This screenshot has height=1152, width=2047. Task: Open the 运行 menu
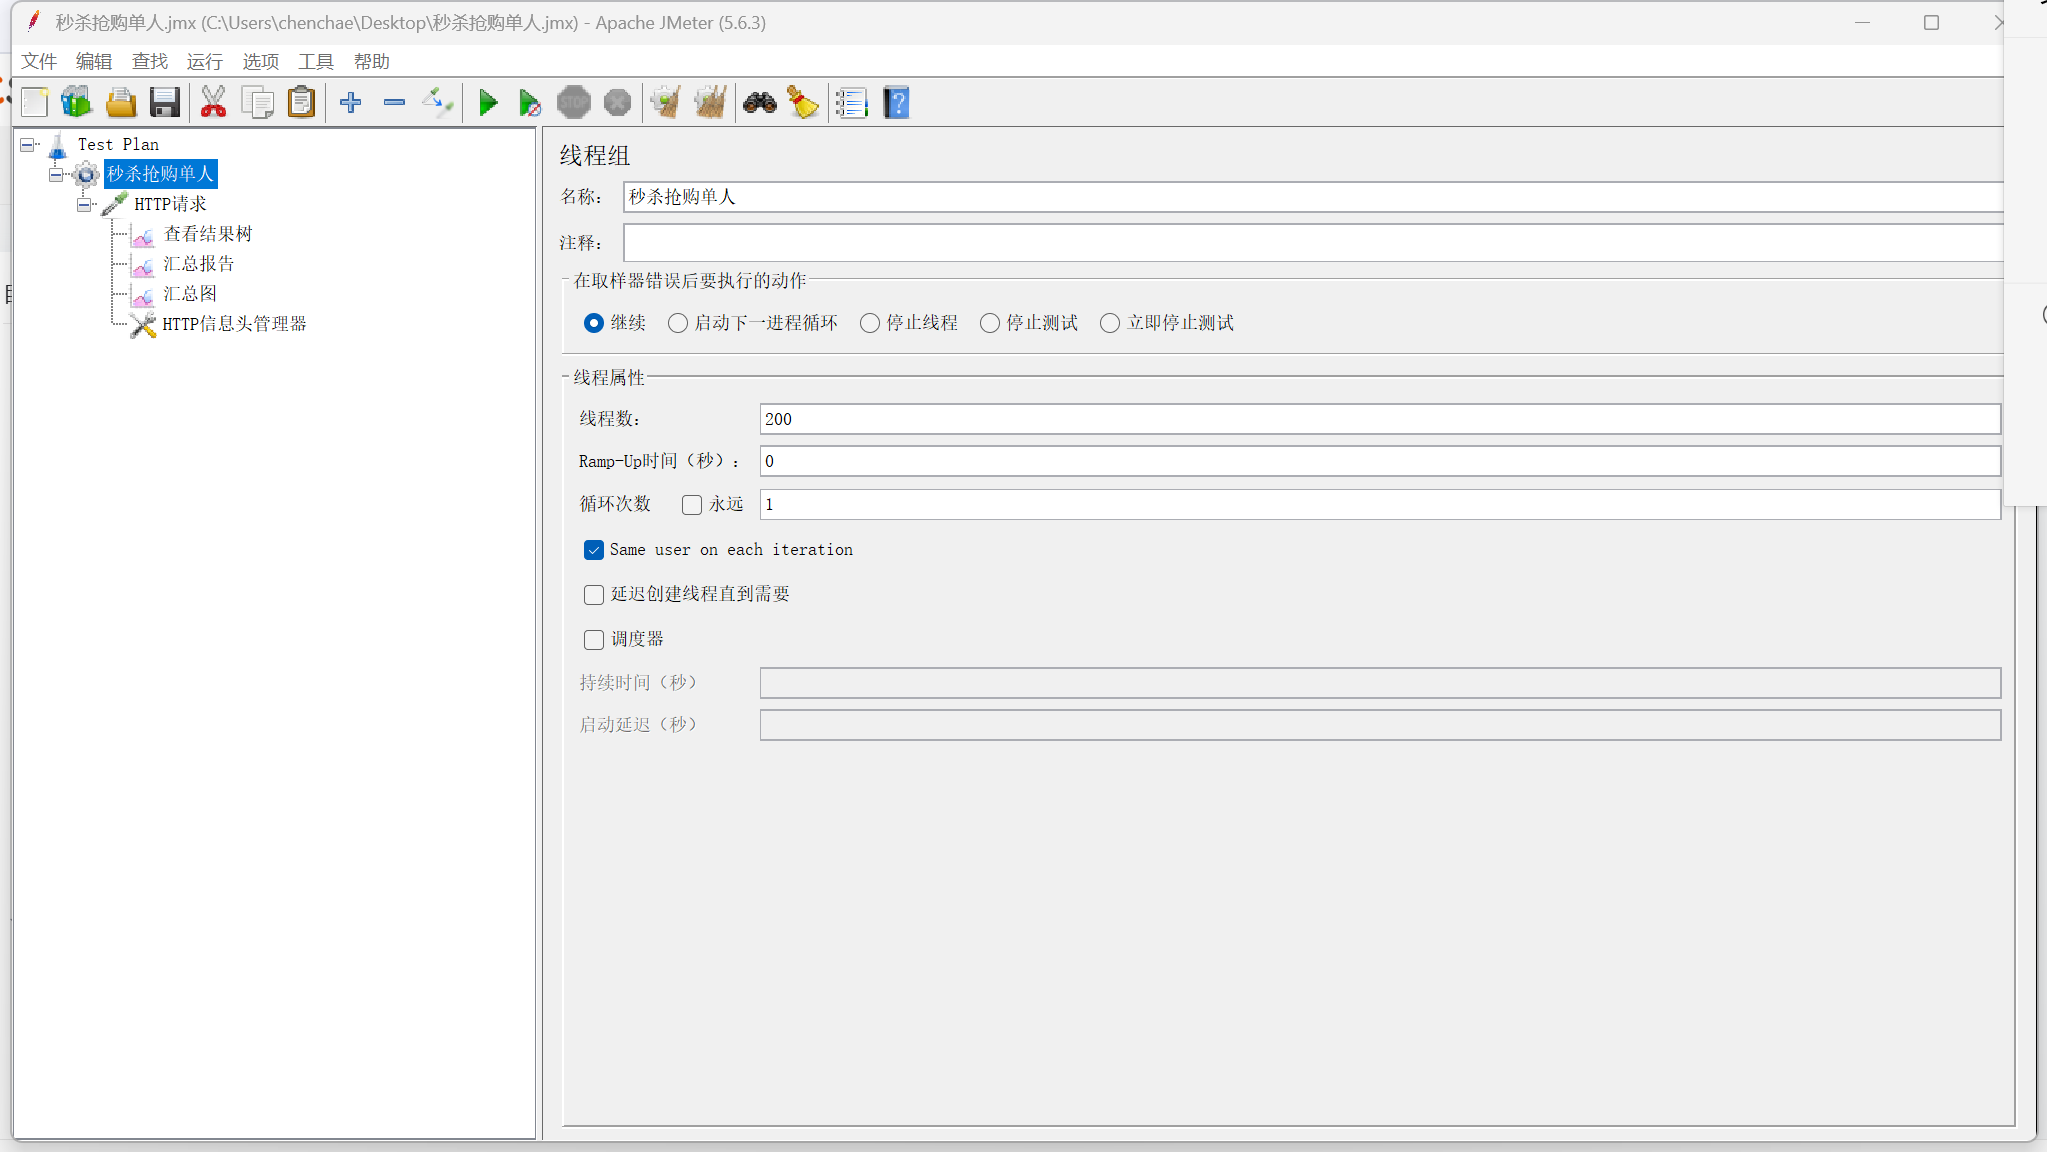click(204, 62)
